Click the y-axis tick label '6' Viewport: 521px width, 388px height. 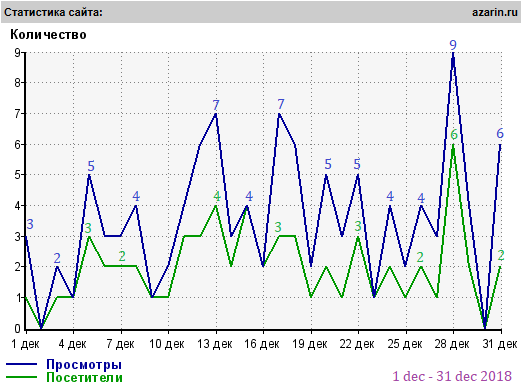(17, 144)
